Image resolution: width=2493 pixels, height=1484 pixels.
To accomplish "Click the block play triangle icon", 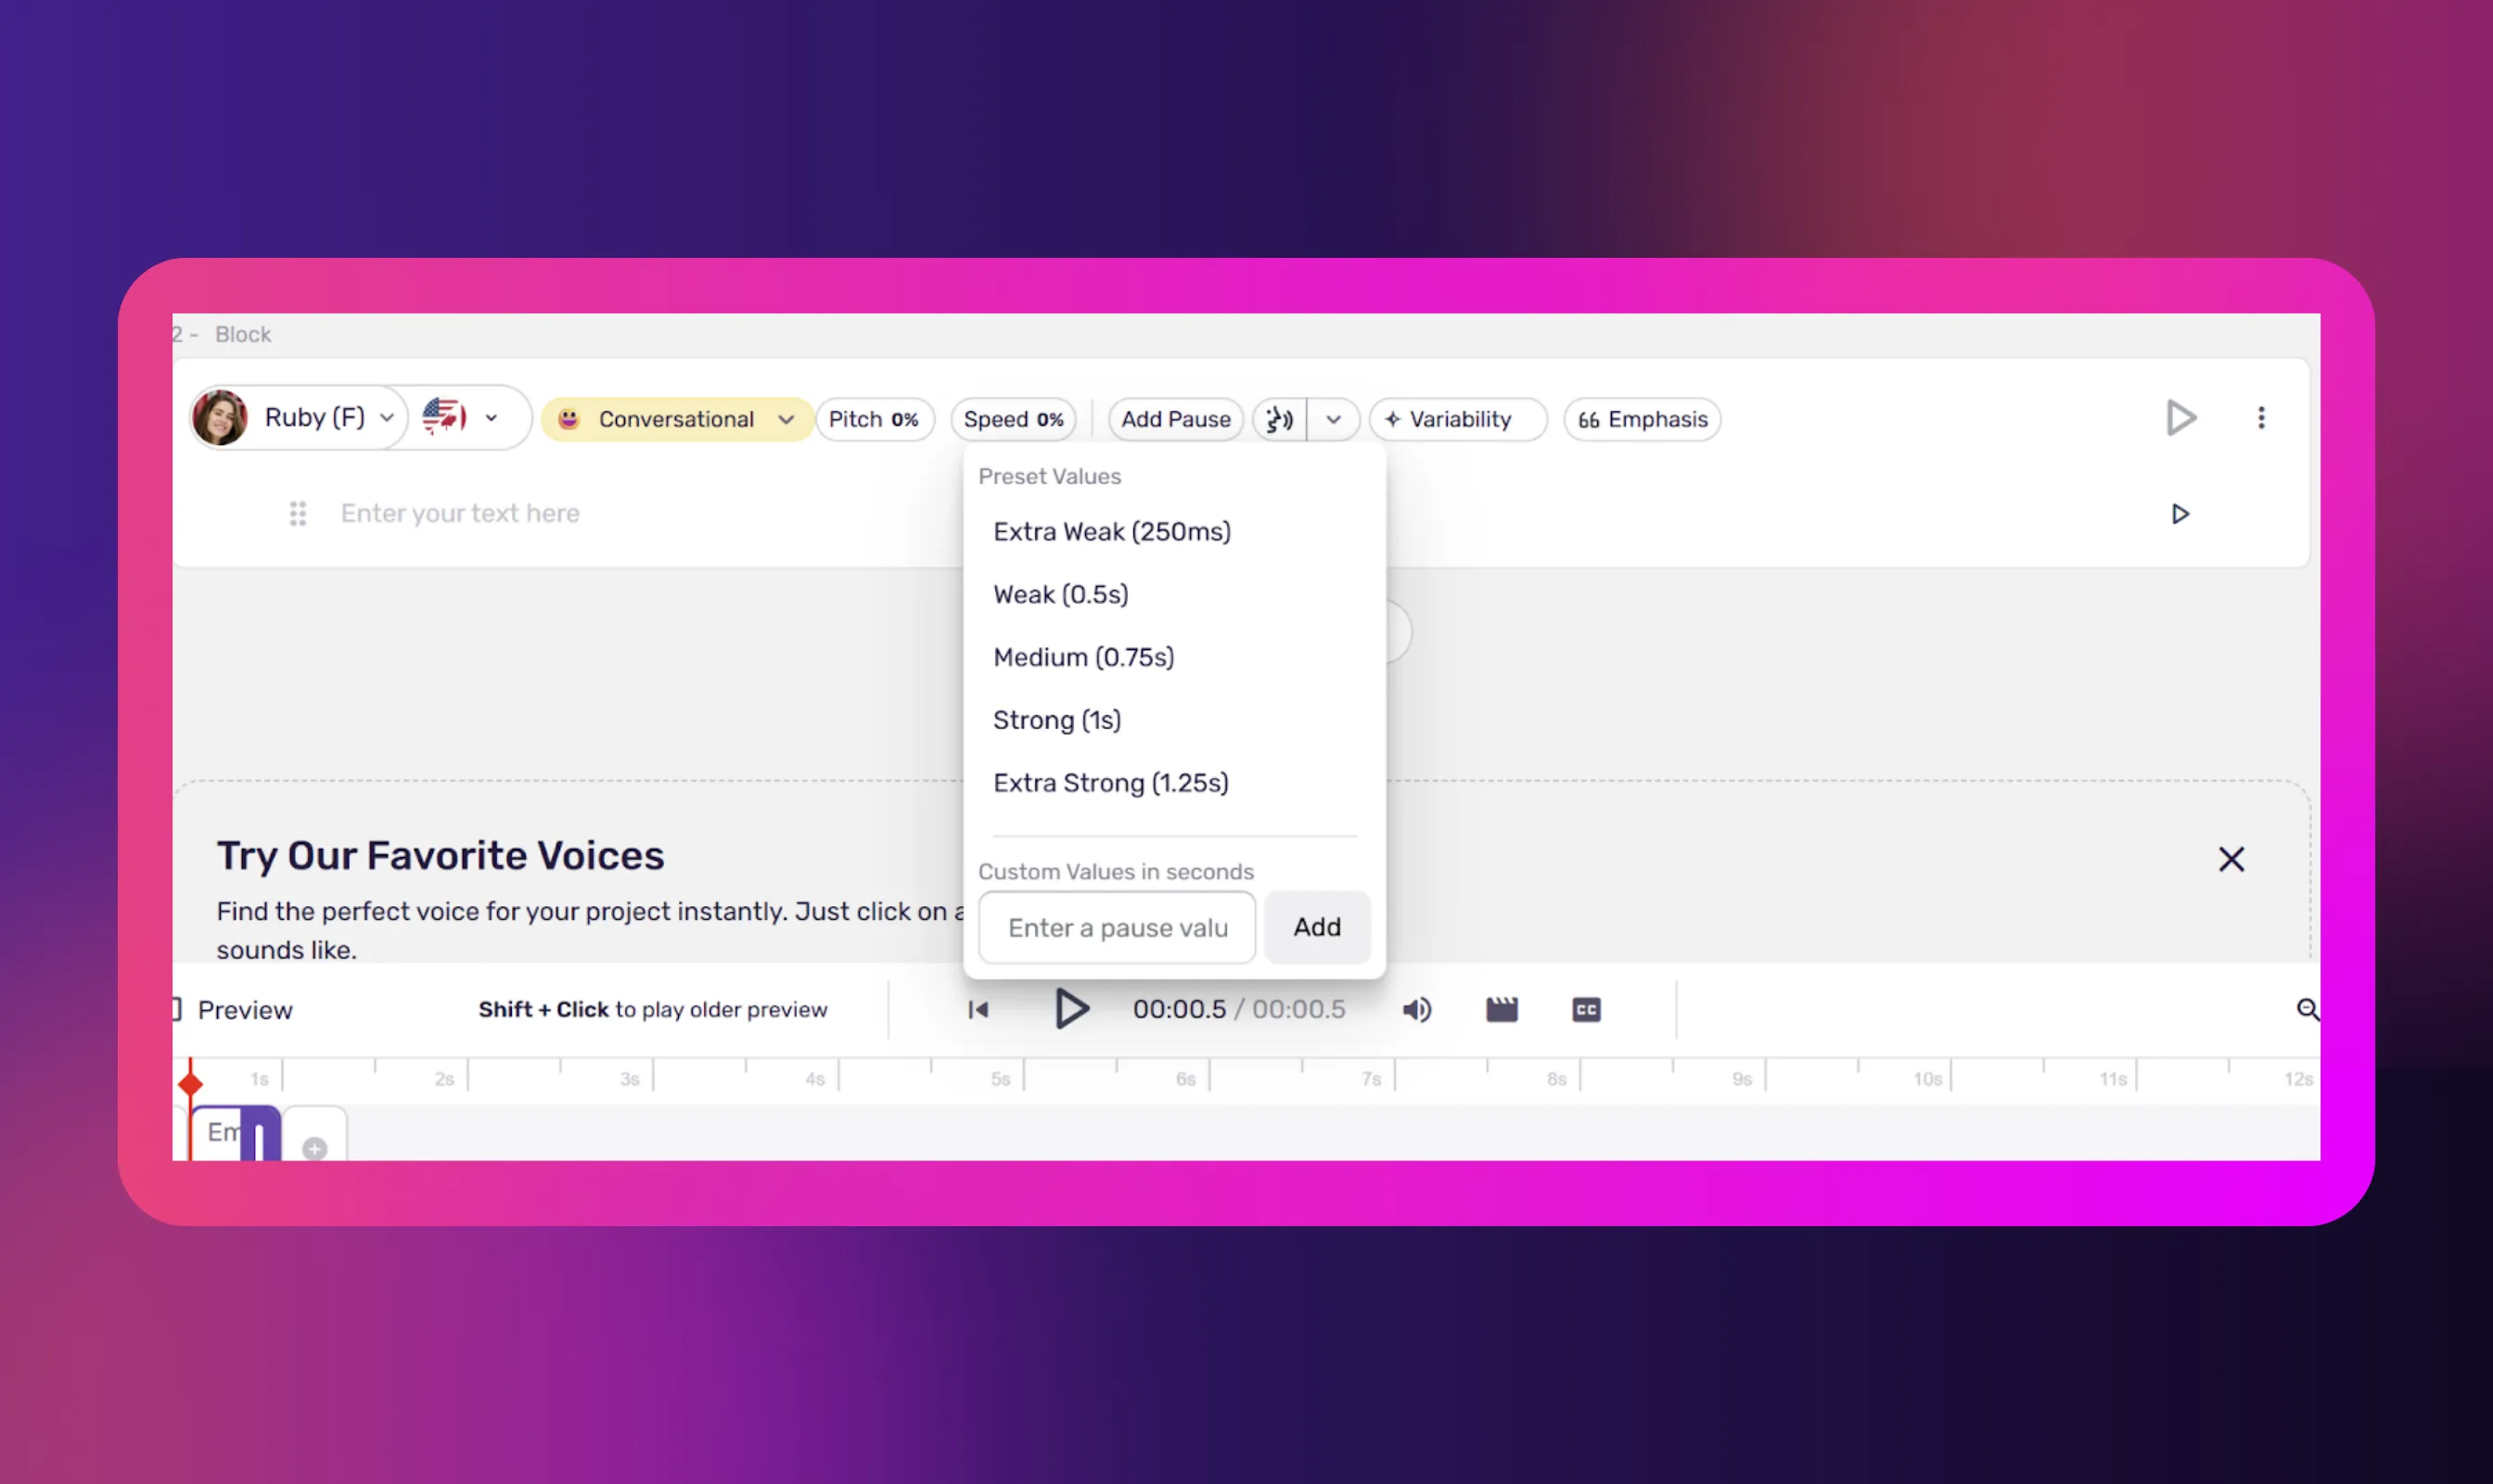I will (2181, 418).
